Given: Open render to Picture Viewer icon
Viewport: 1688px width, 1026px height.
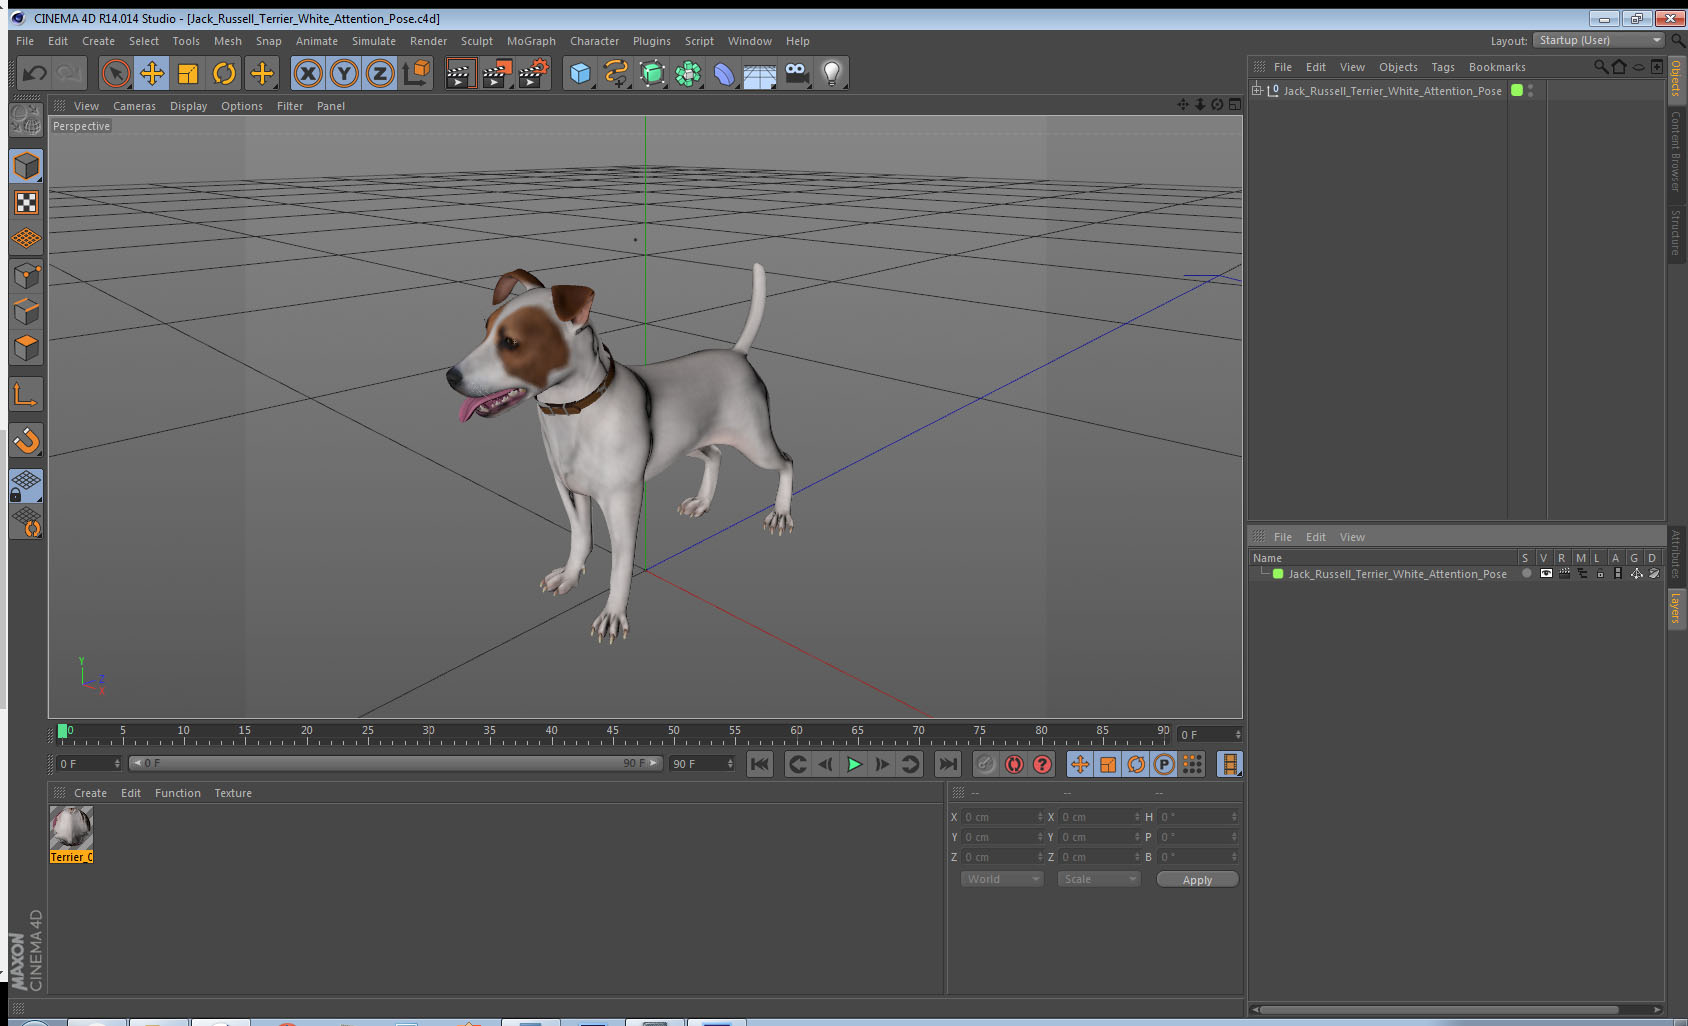Looking at the screenshot, I should pos(497,73).
